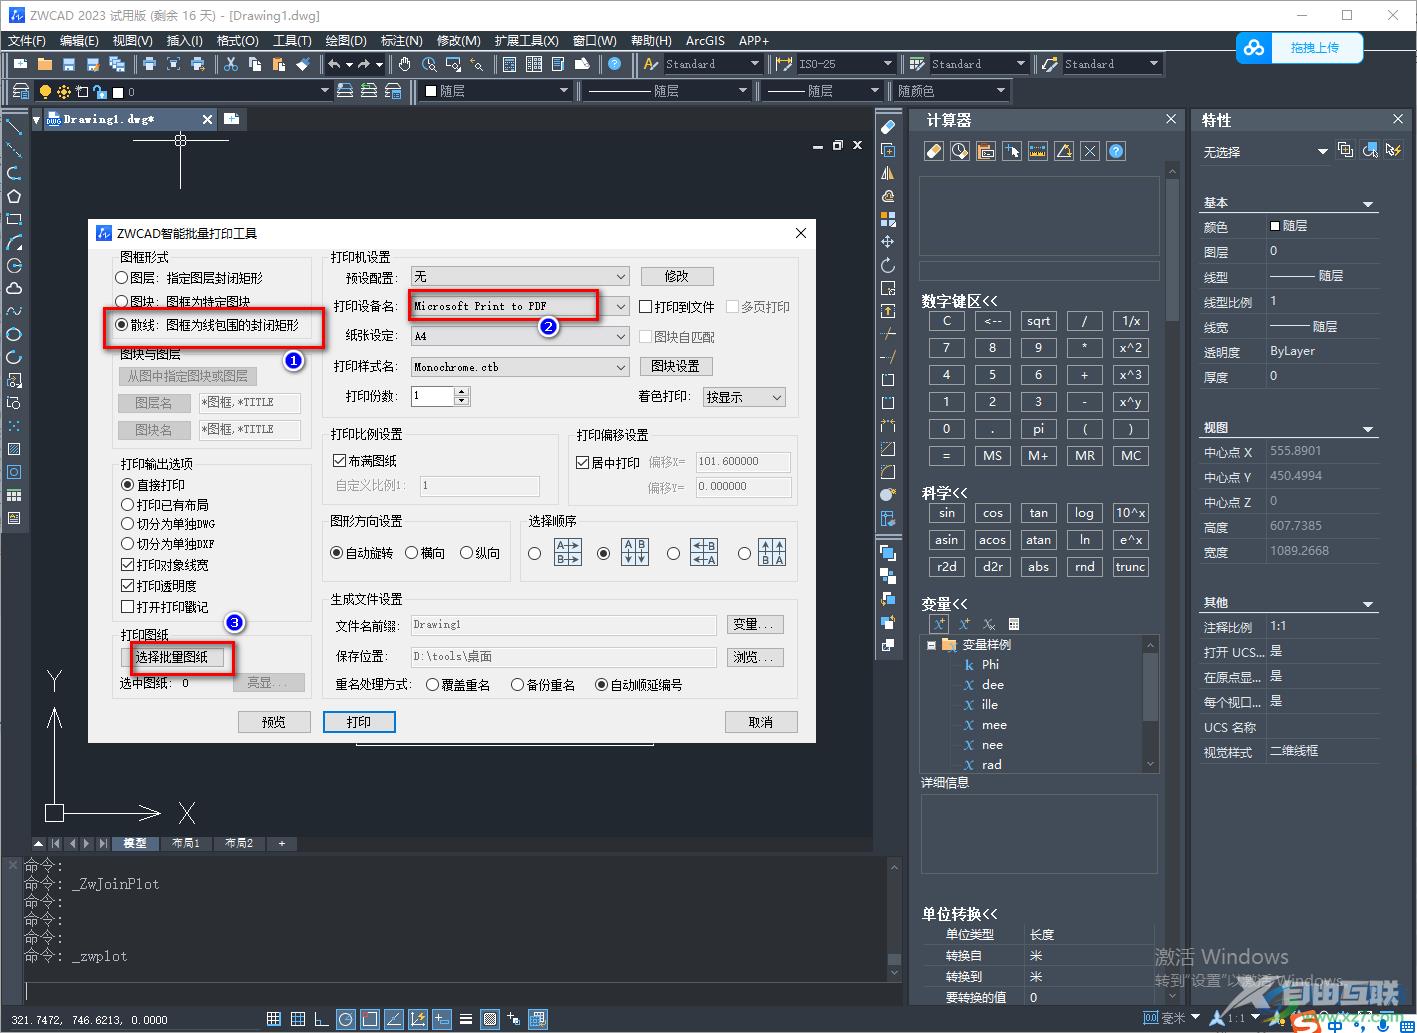Viewport: 1417px width, 1033px height.
Task: Click calculator Clear eraser icon
Action: point(934,151)
